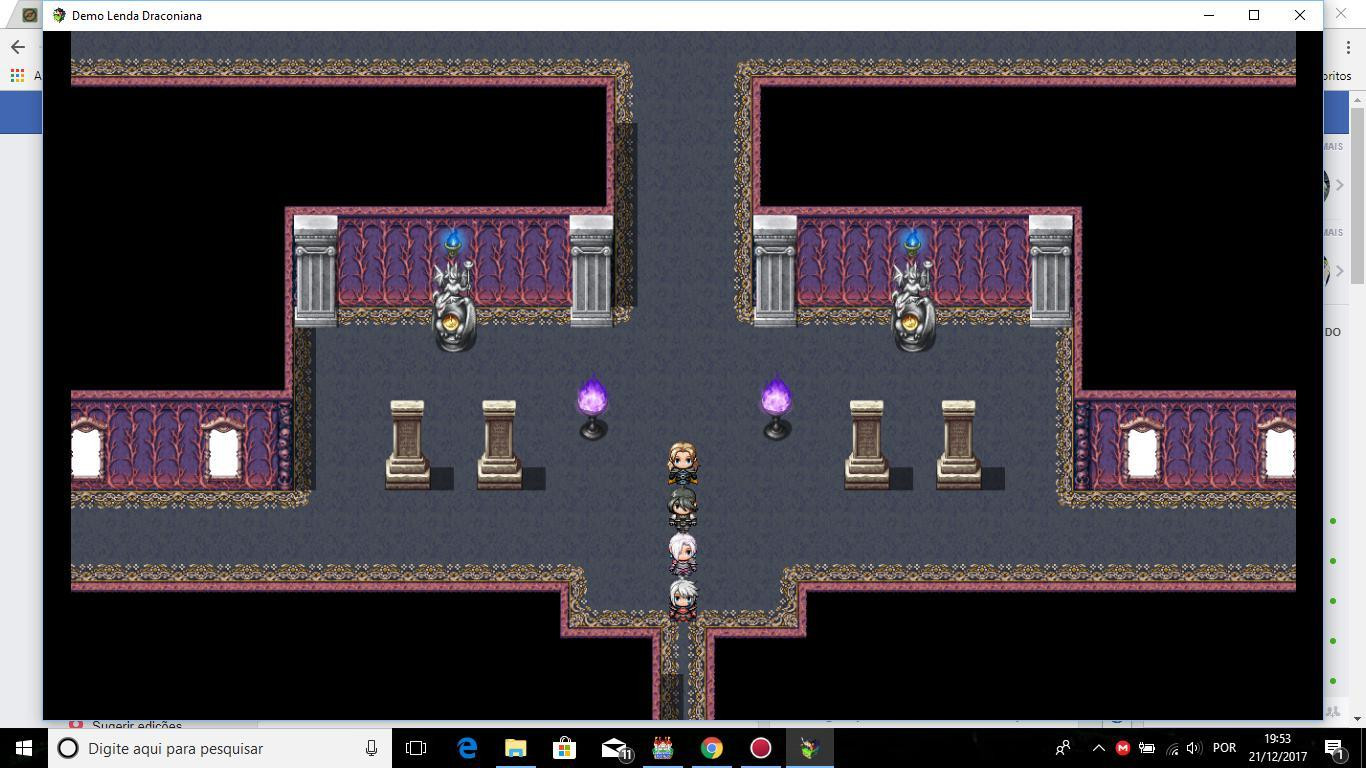Expand the upper chevron in the browser sidebar
The height and width of the screenshot is (768, 1366).
click(x=1340, y=185)
